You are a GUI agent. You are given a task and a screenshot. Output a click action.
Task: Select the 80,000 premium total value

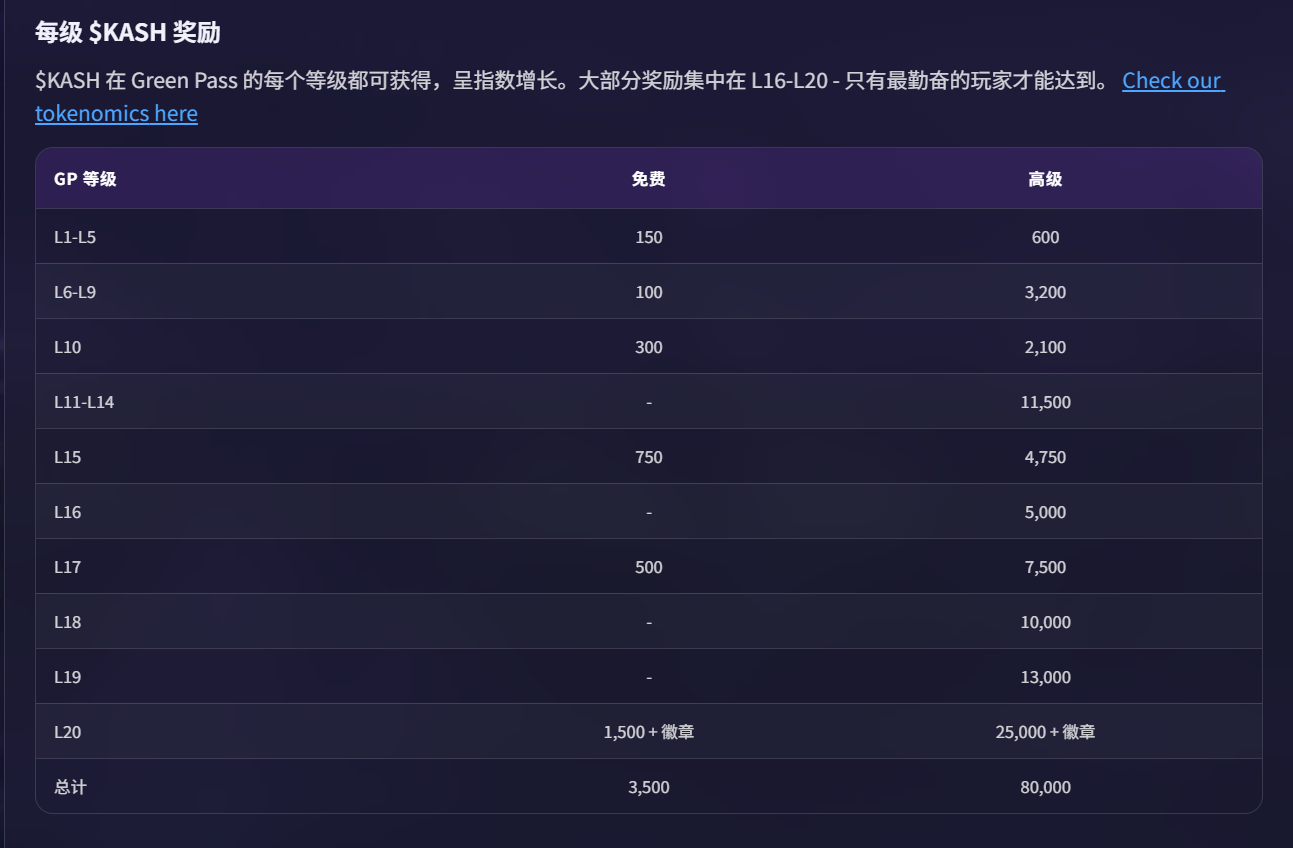pos(1045,787)
